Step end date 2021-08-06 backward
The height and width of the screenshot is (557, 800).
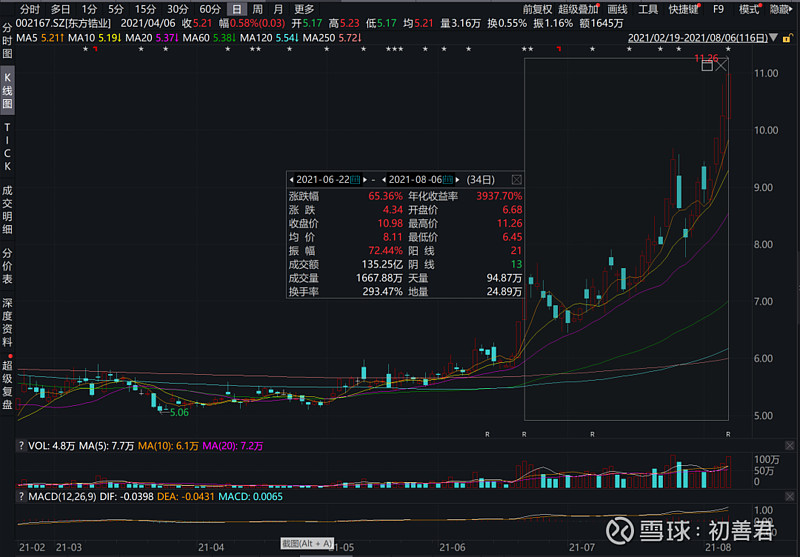(384, 180)
